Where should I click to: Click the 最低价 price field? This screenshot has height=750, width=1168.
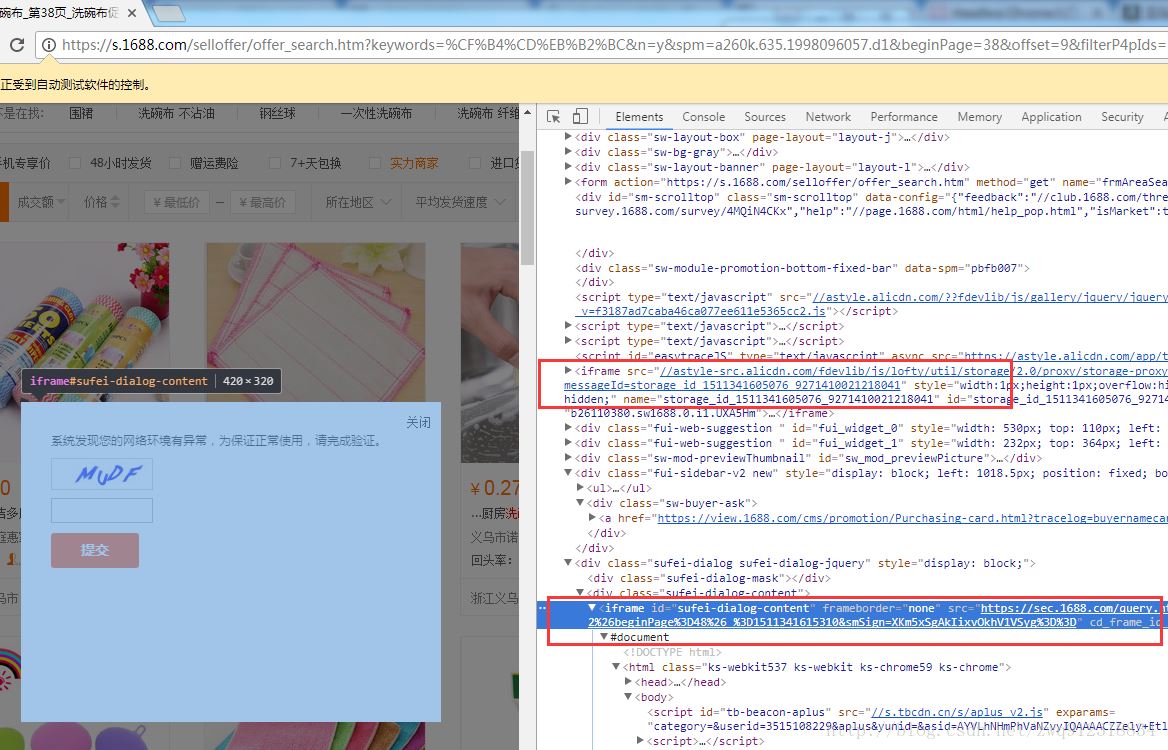176,202
